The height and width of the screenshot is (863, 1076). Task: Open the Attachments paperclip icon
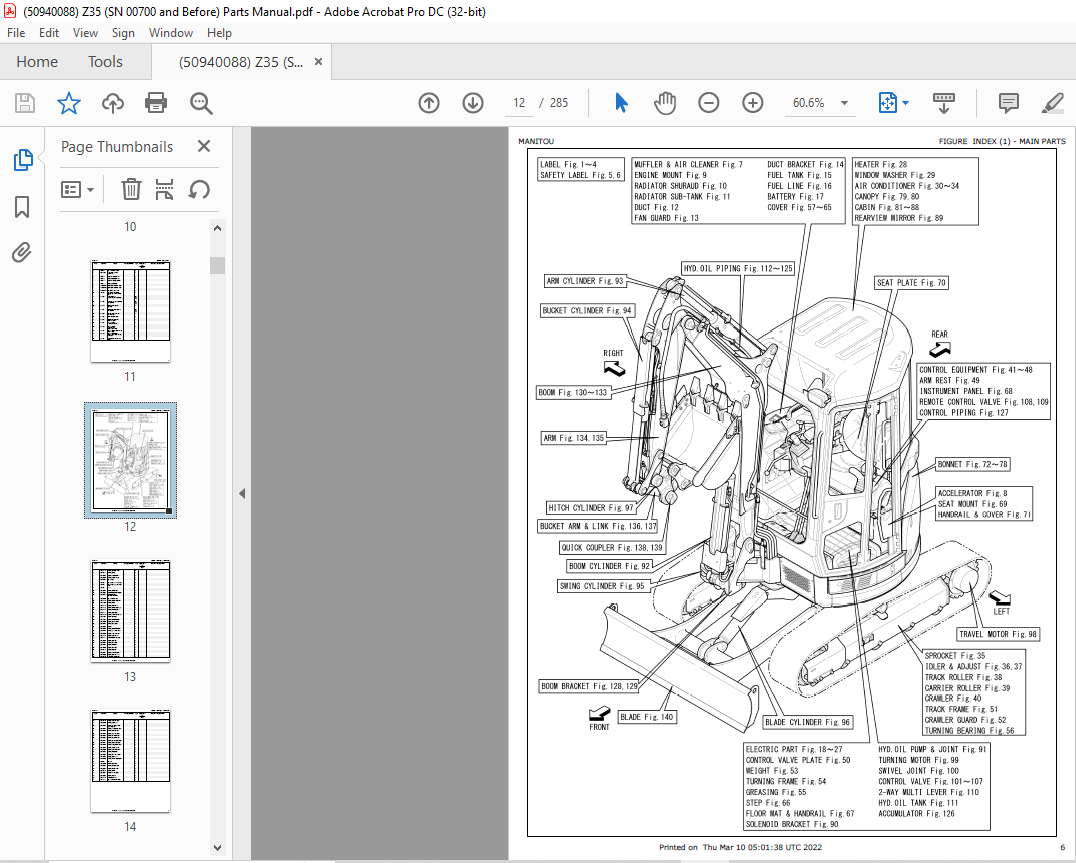coord(22,252)
